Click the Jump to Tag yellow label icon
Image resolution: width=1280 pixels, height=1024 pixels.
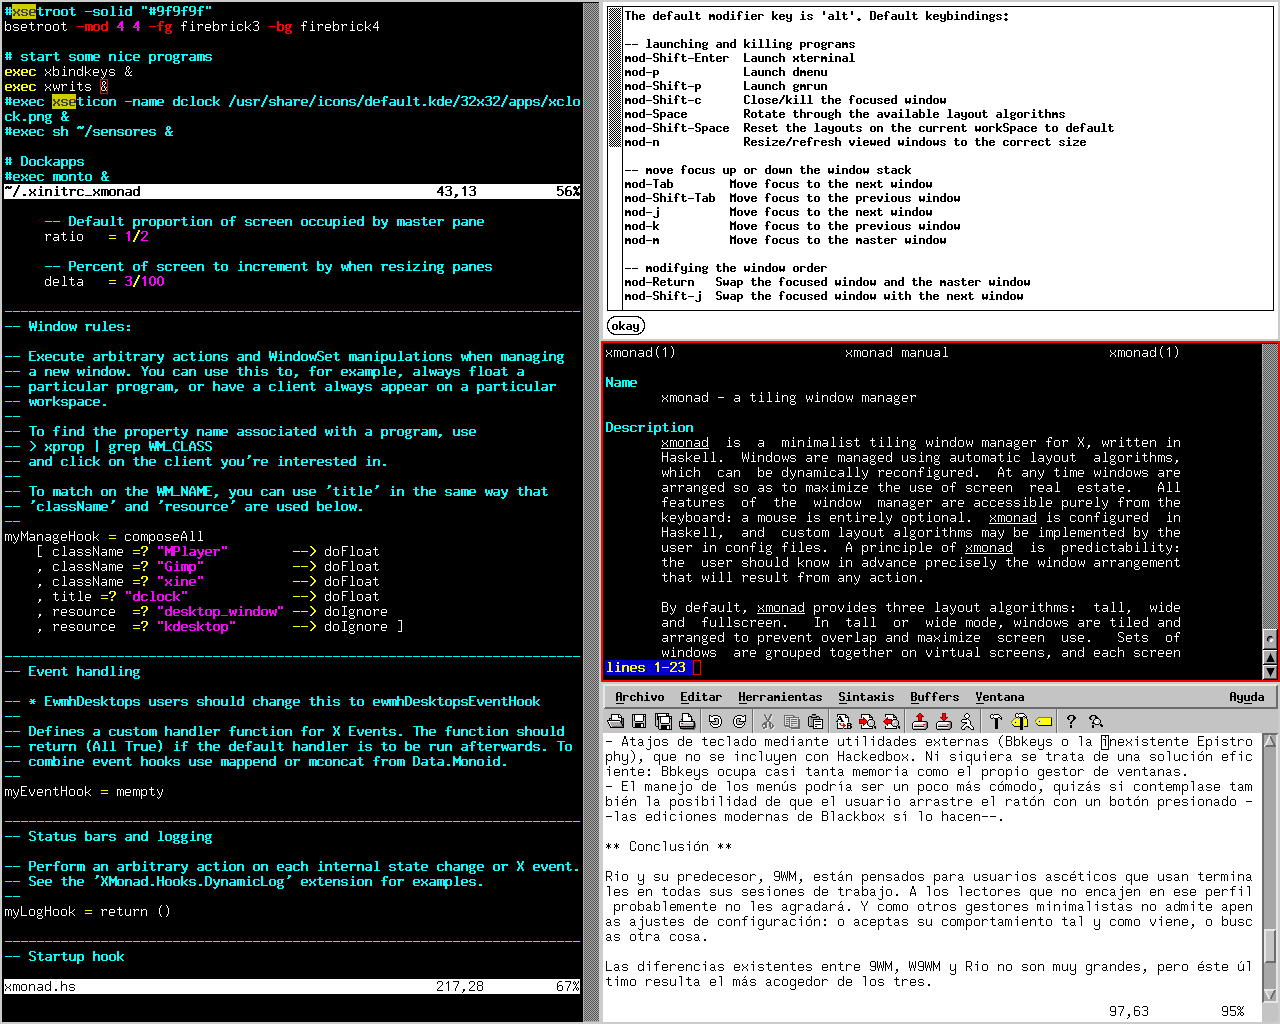click(1043, 721)
